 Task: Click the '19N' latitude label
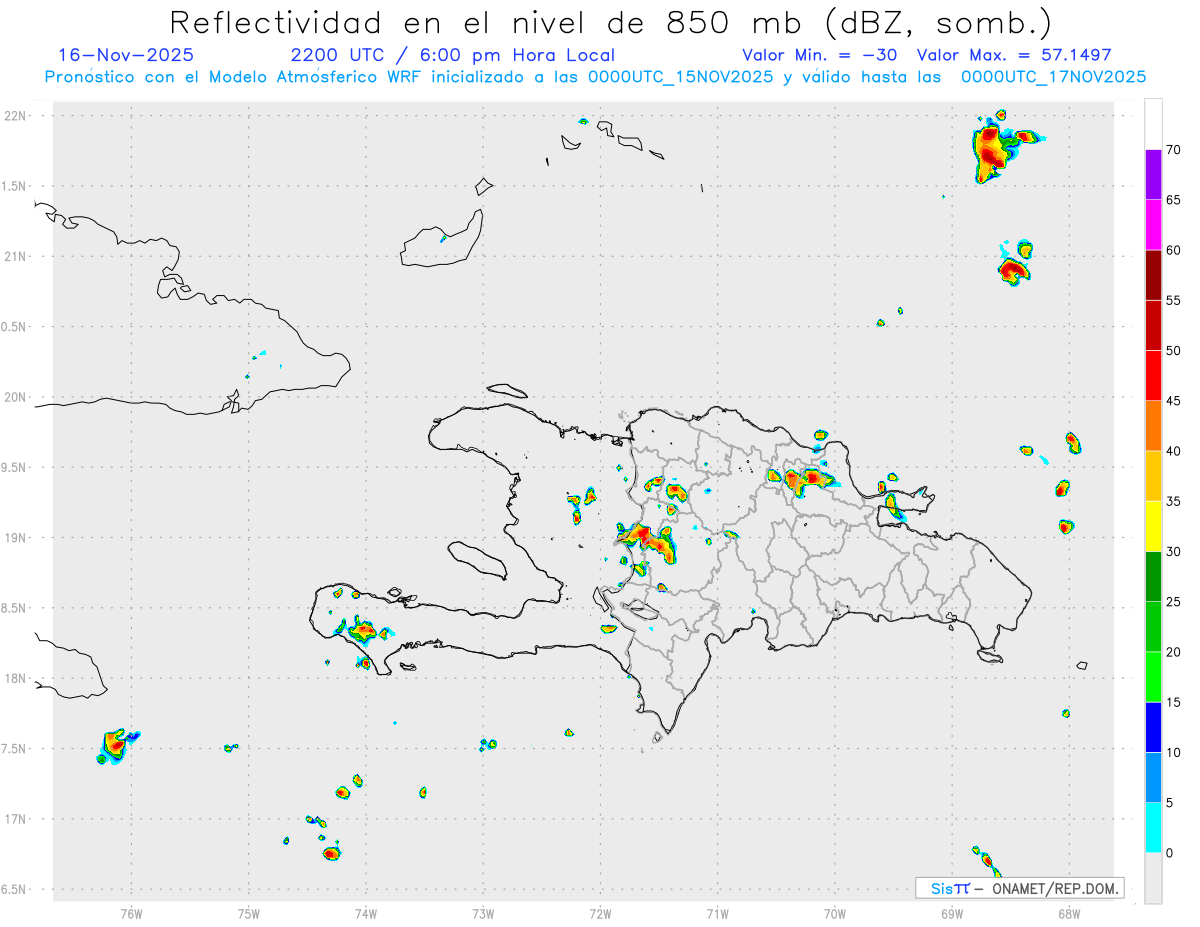tap(17, 538)
